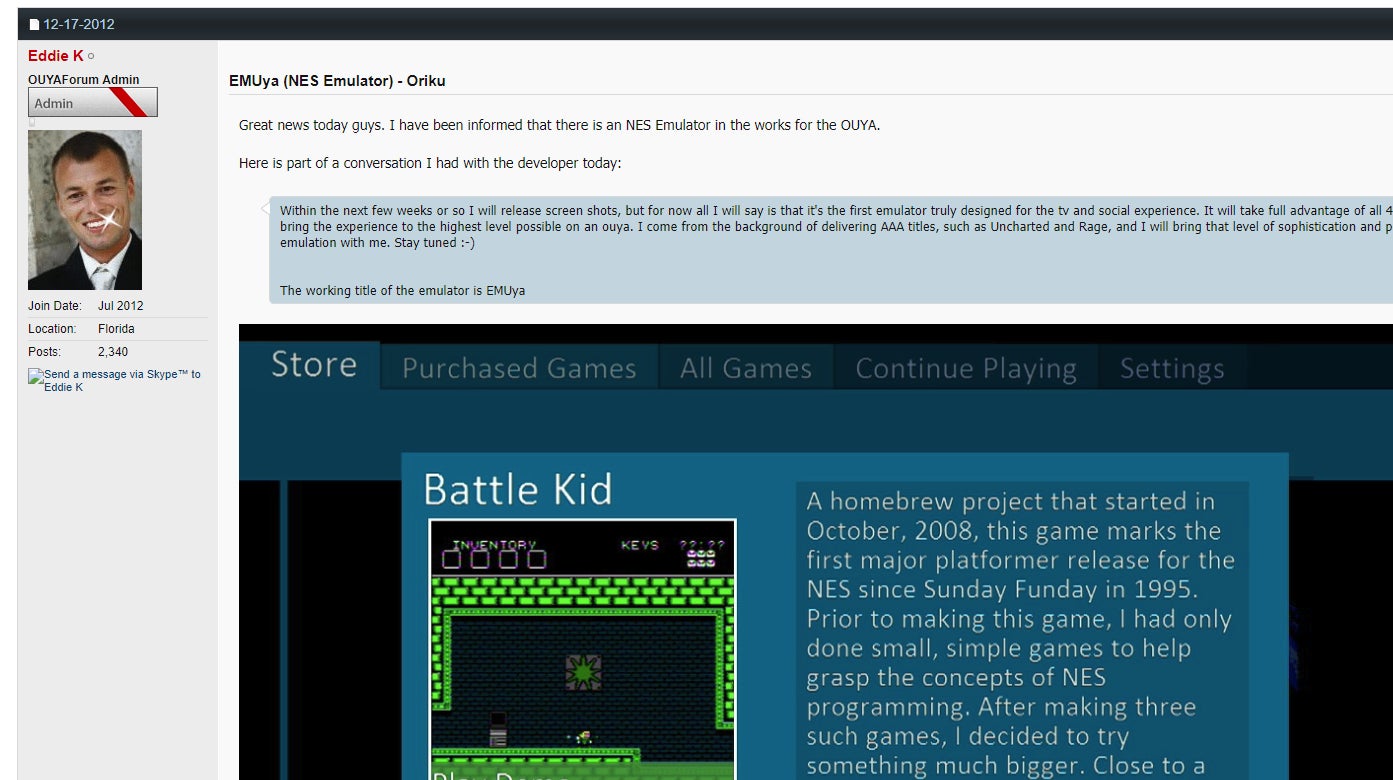Click Eddie K's avatar photo
The image size is (1393, 780).
coord(84,210)
